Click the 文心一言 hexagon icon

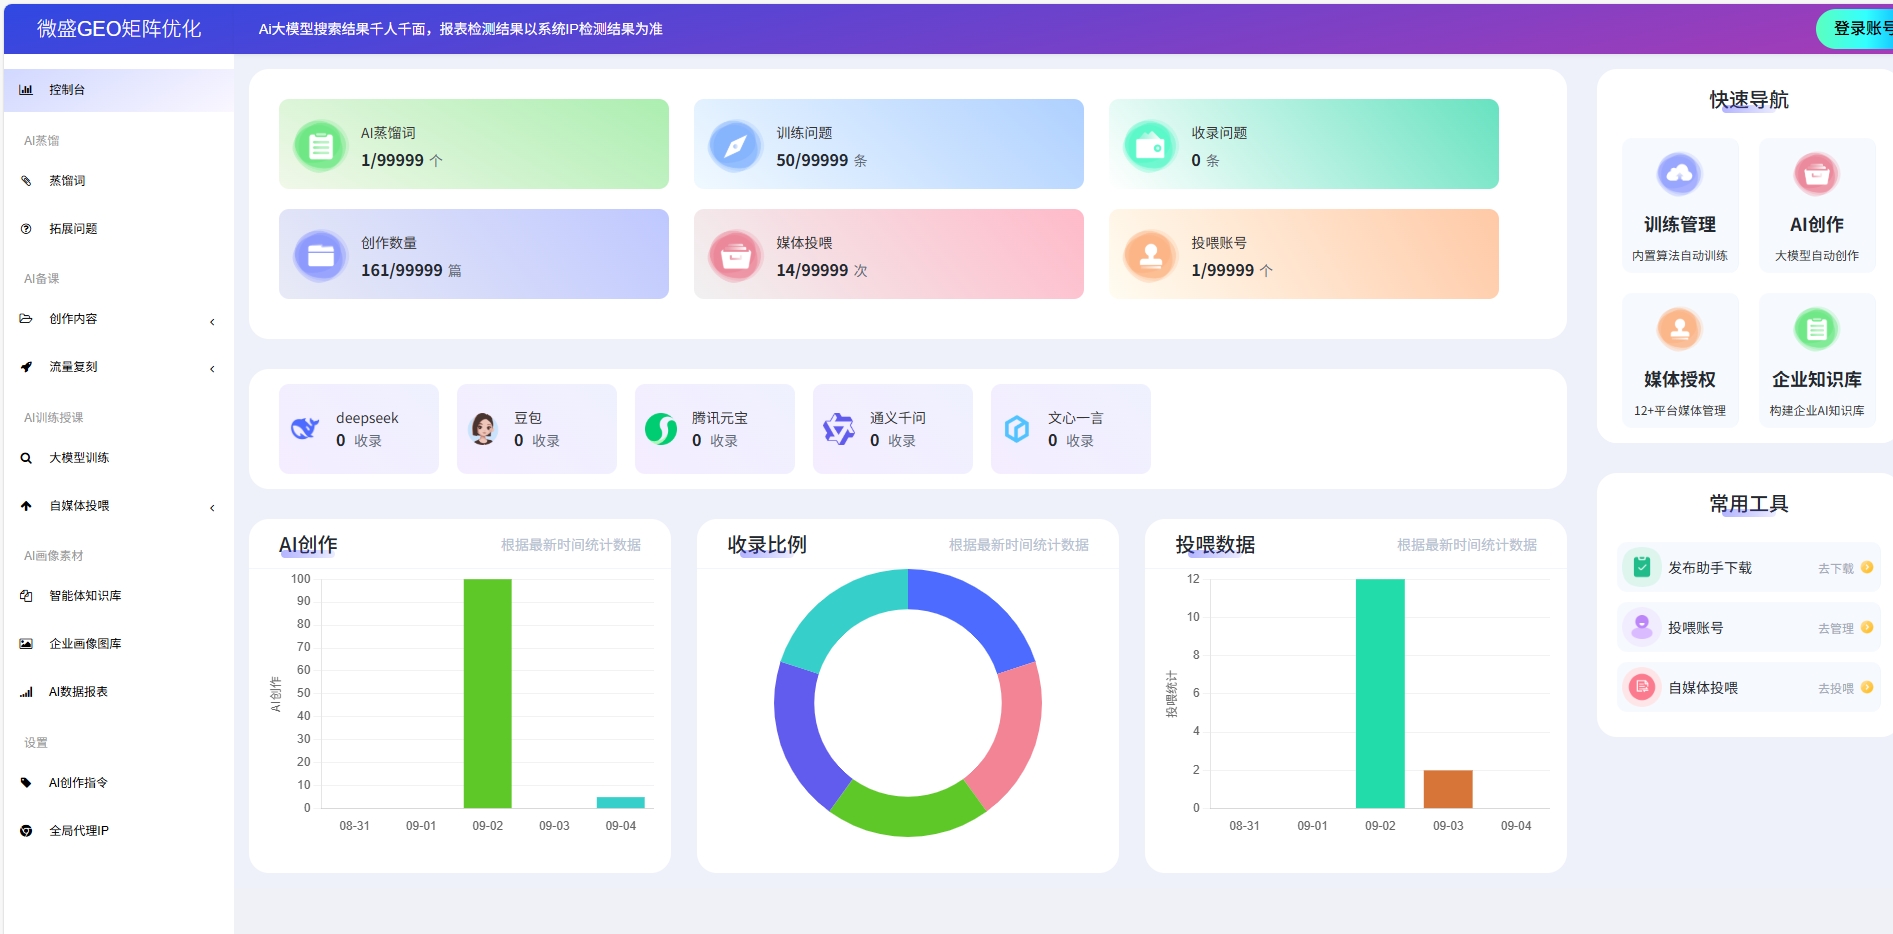[x=1017, y=429]
